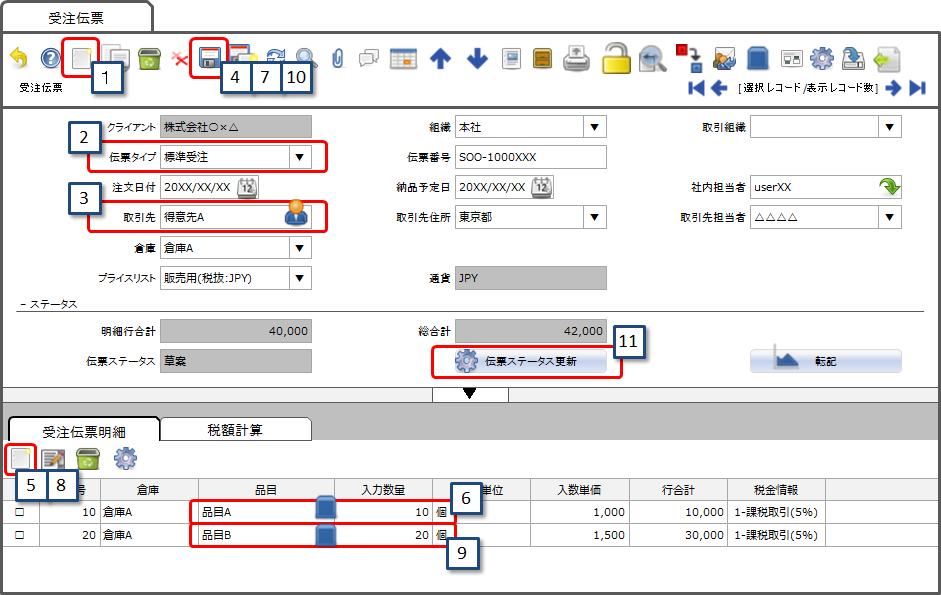Open product info blue cube toolbar icon
The image size is (941, 595).
(x=758, y=59)
